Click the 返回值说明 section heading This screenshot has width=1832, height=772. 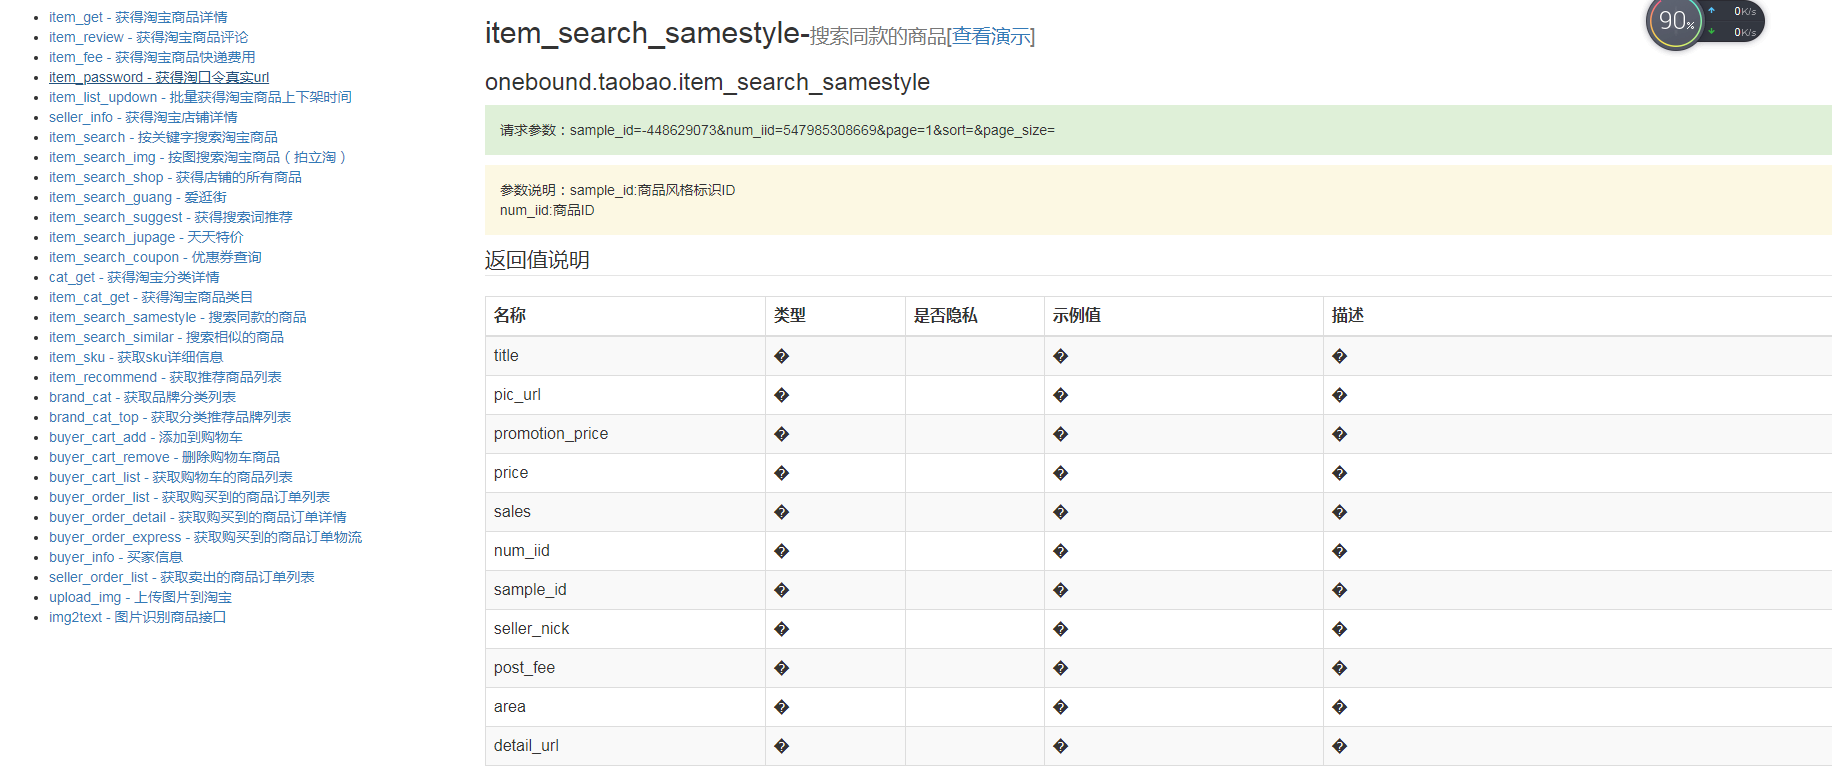[x=537, y=260]
